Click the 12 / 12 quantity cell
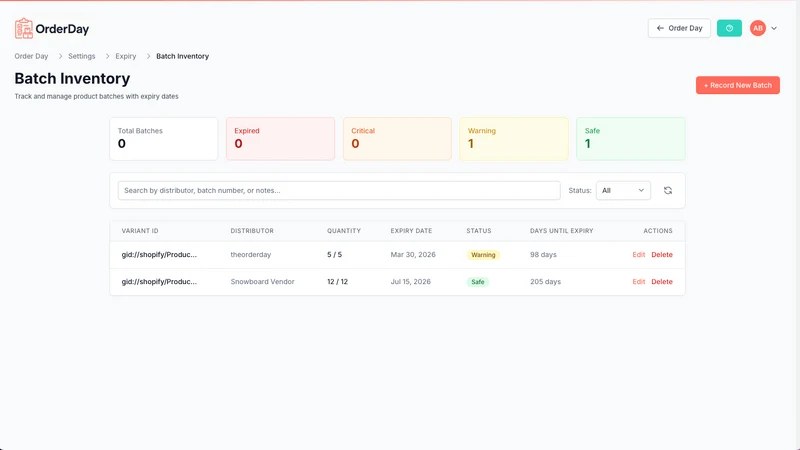The height and width of the screenshot is (450, 800). tap(337, 282)
